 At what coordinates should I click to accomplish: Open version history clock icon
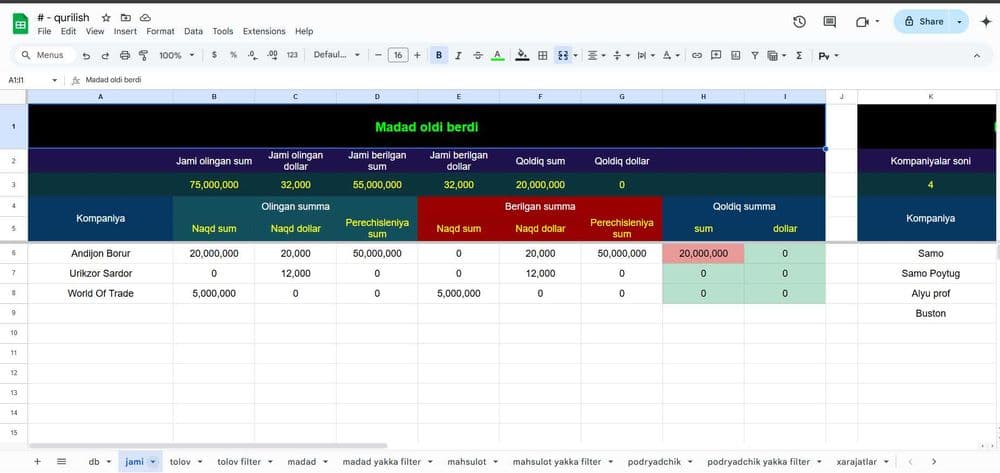[x=799, y=22]
